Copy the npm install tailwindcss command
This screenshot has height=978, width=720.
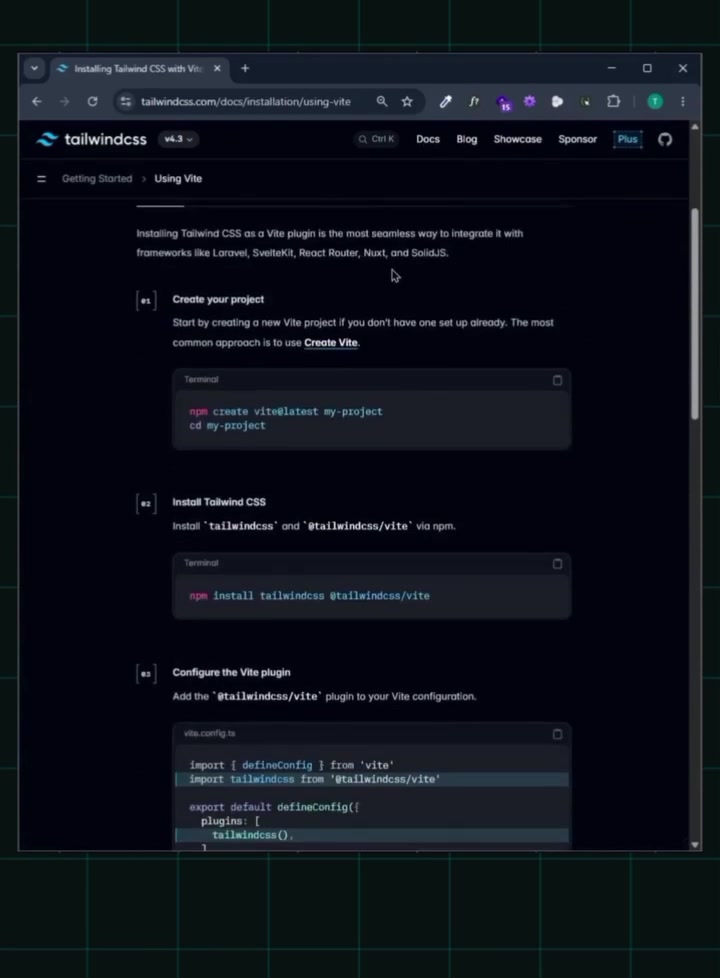click(557, 564)
